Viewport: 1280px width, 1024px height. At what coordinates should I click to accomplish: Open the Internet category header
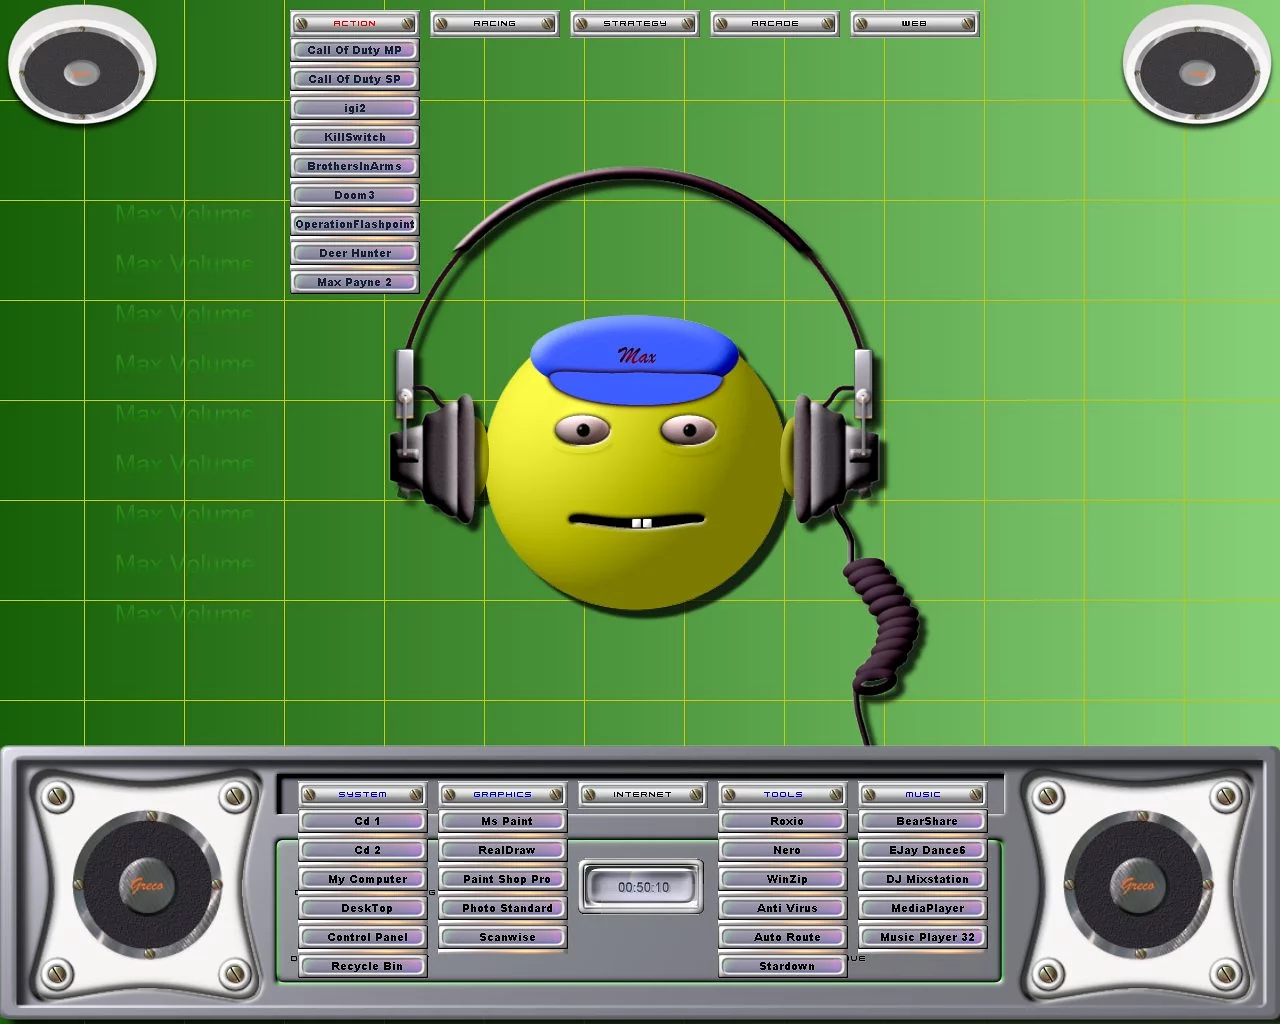tap(643, 794)
